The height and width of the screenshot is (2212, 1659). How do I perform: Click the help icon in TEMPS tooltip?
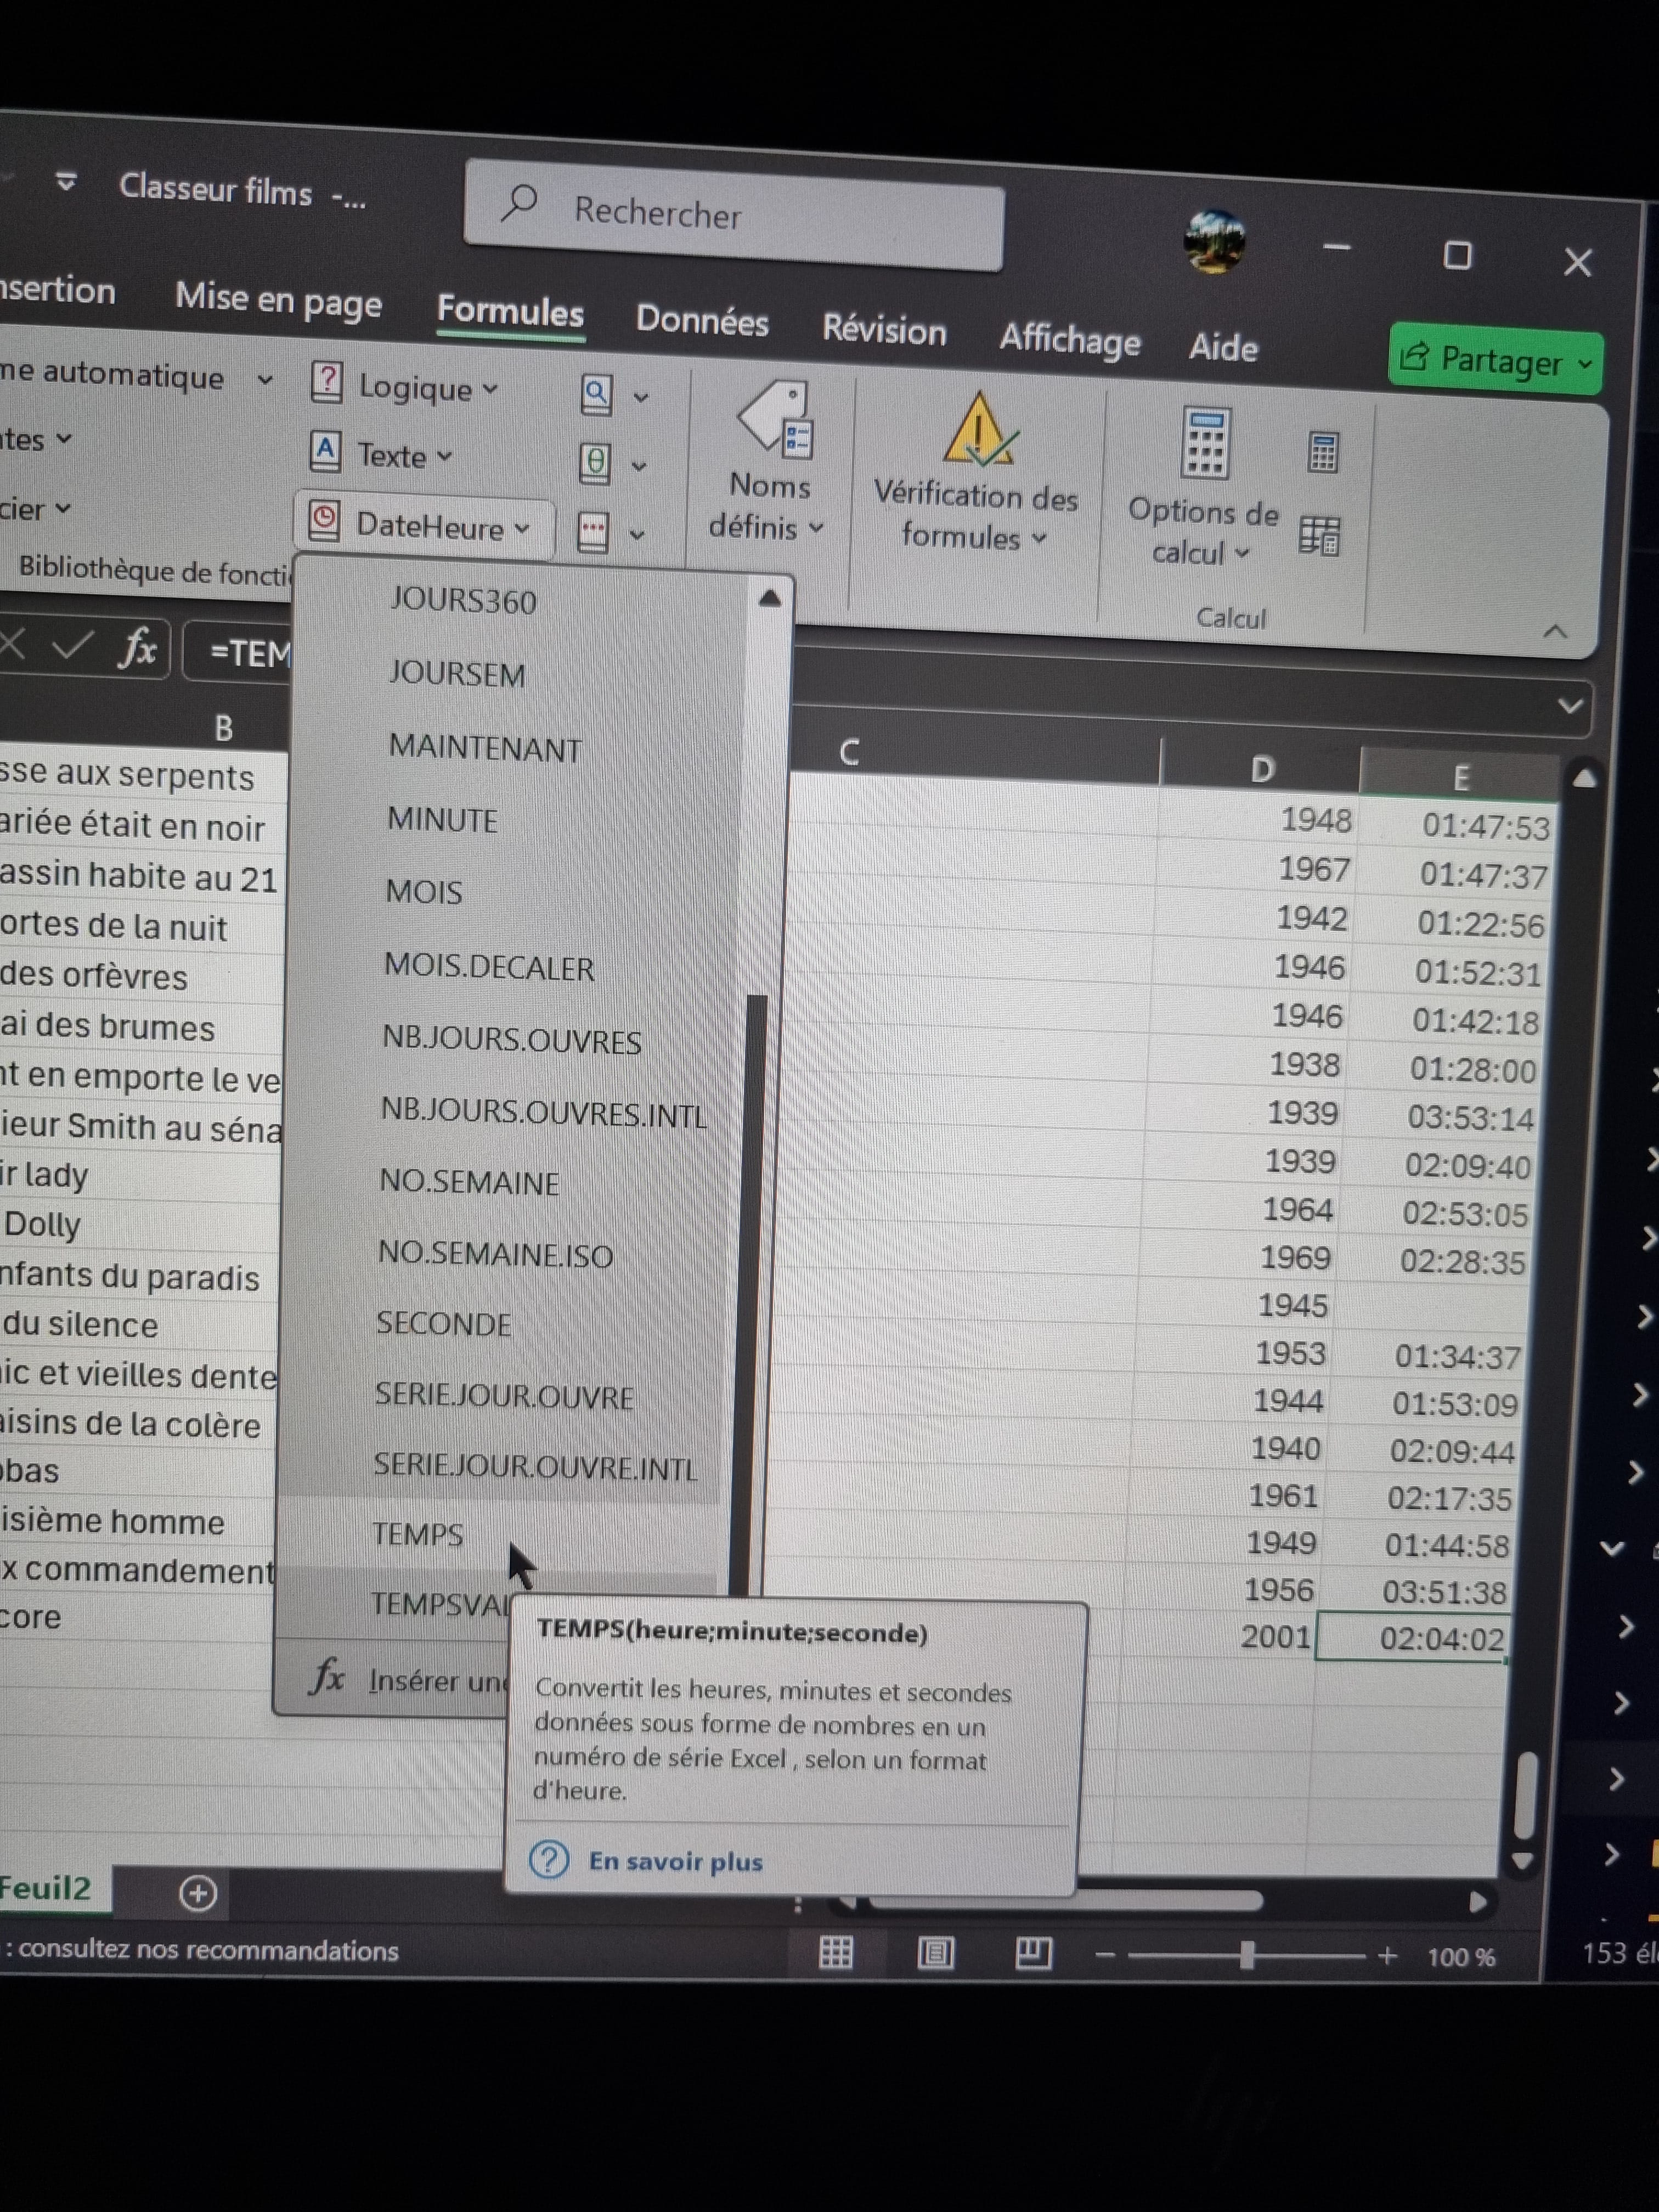pyautogui.click(x=548, y=1859)
